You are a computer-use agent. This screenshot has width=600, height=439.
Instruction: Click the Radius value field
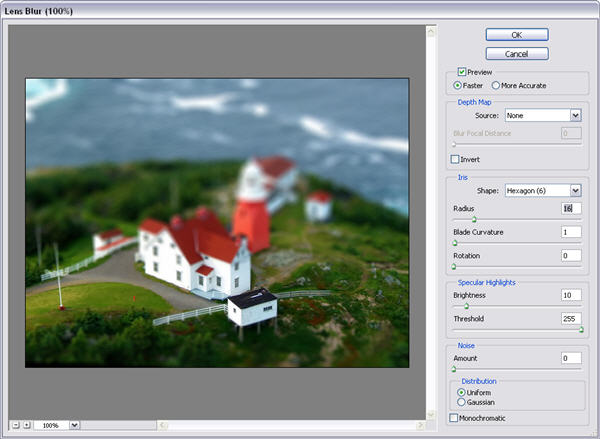(571, 208)
